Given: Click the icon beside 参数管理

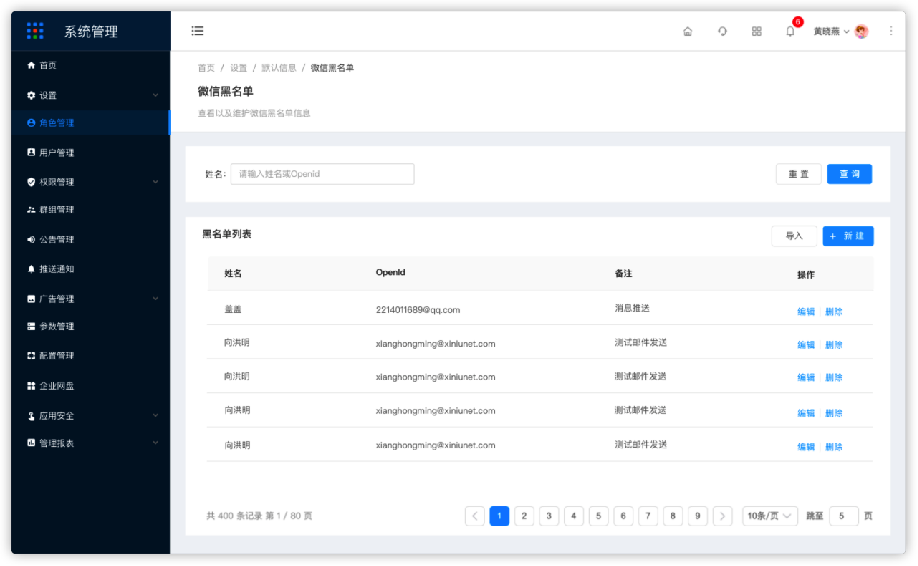Looking at the screenshot, I should [x=31, y=326].
